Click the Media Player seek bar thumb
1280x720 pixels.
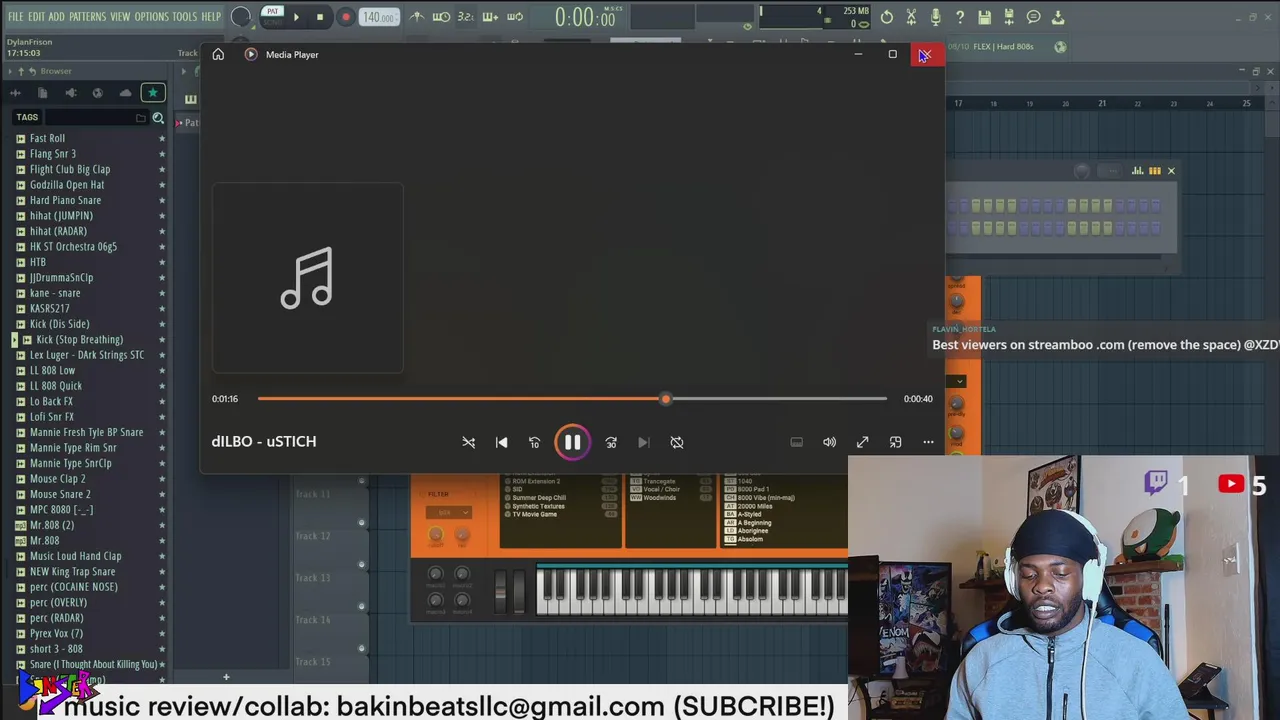click(665, 399)
